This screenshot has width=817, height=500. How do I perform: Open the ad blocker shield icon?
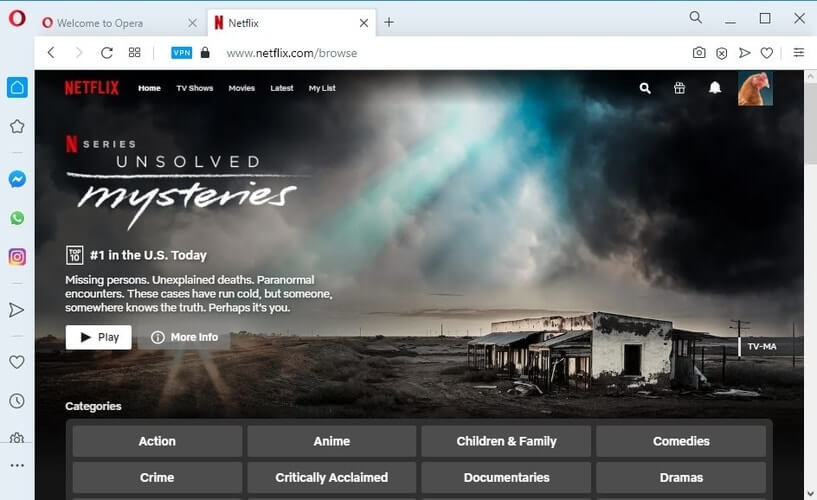pyautogui.click(x=722, y=53)
